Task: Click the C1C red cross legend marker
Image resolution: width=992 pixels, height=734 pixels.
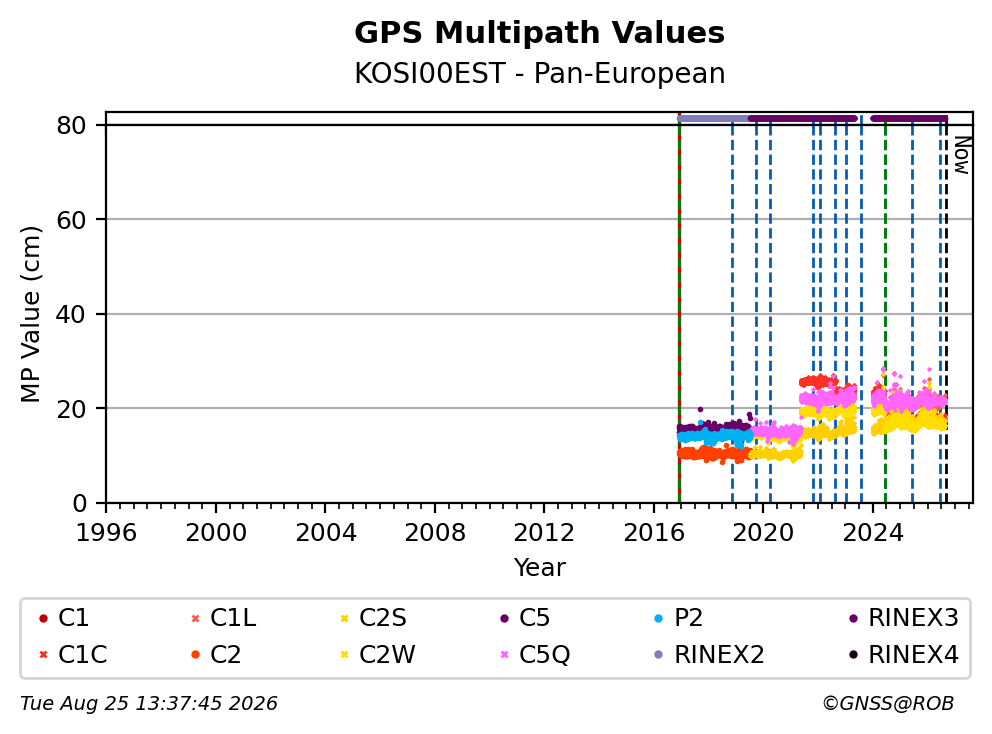Action: [x=43, y=655]
